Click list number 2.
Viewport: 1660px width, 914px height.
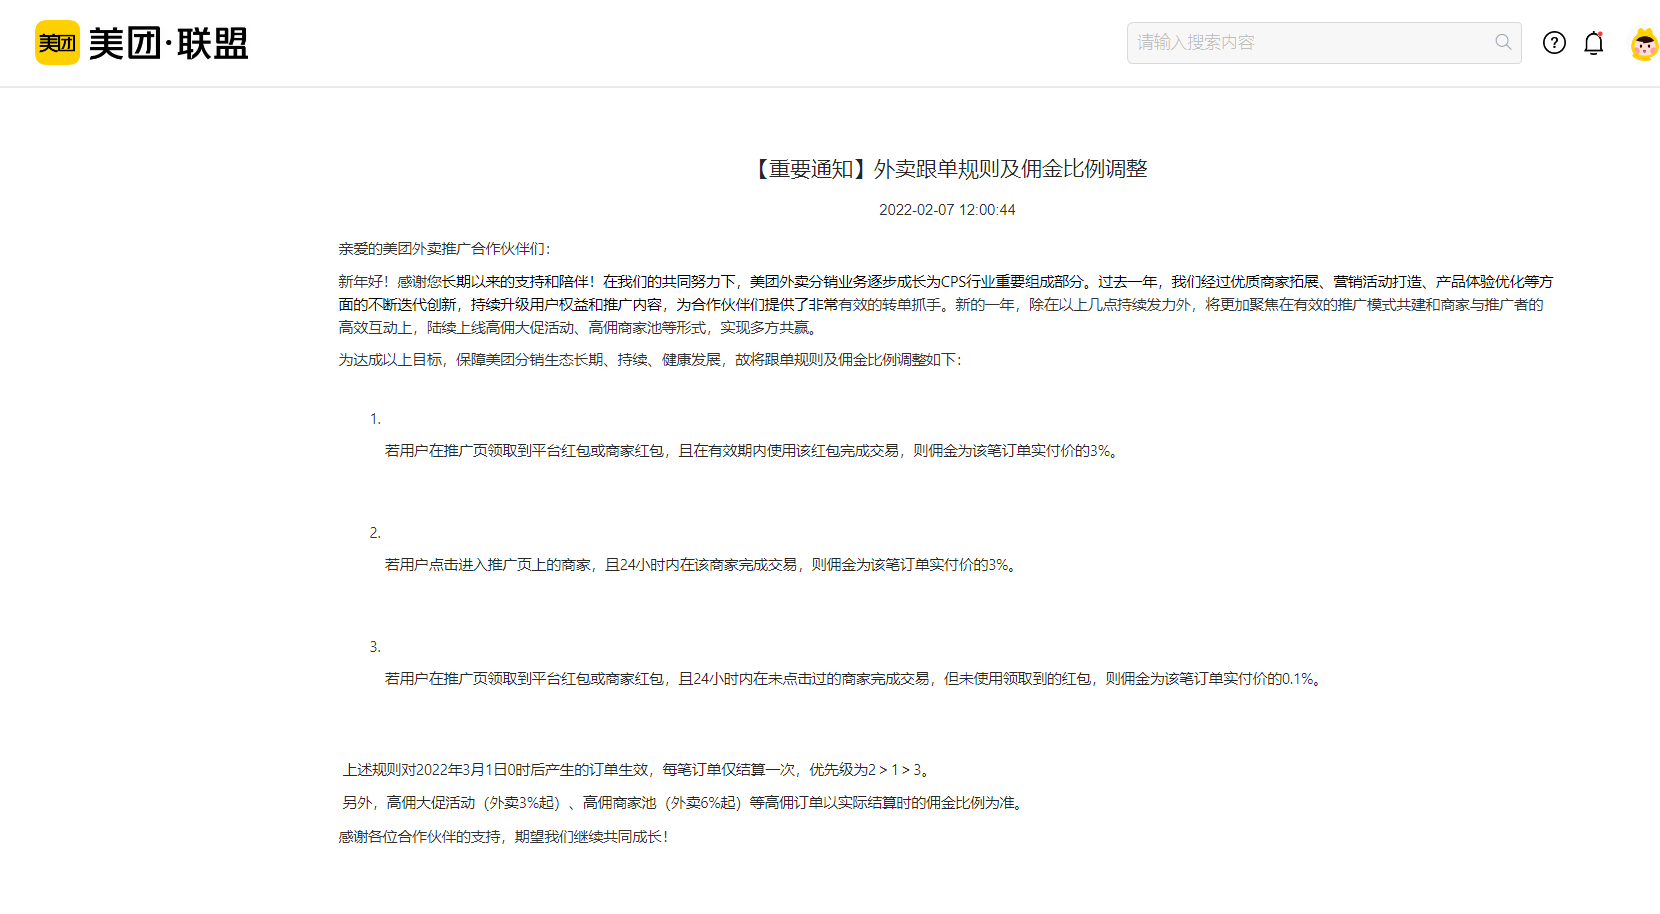[375, 533]
